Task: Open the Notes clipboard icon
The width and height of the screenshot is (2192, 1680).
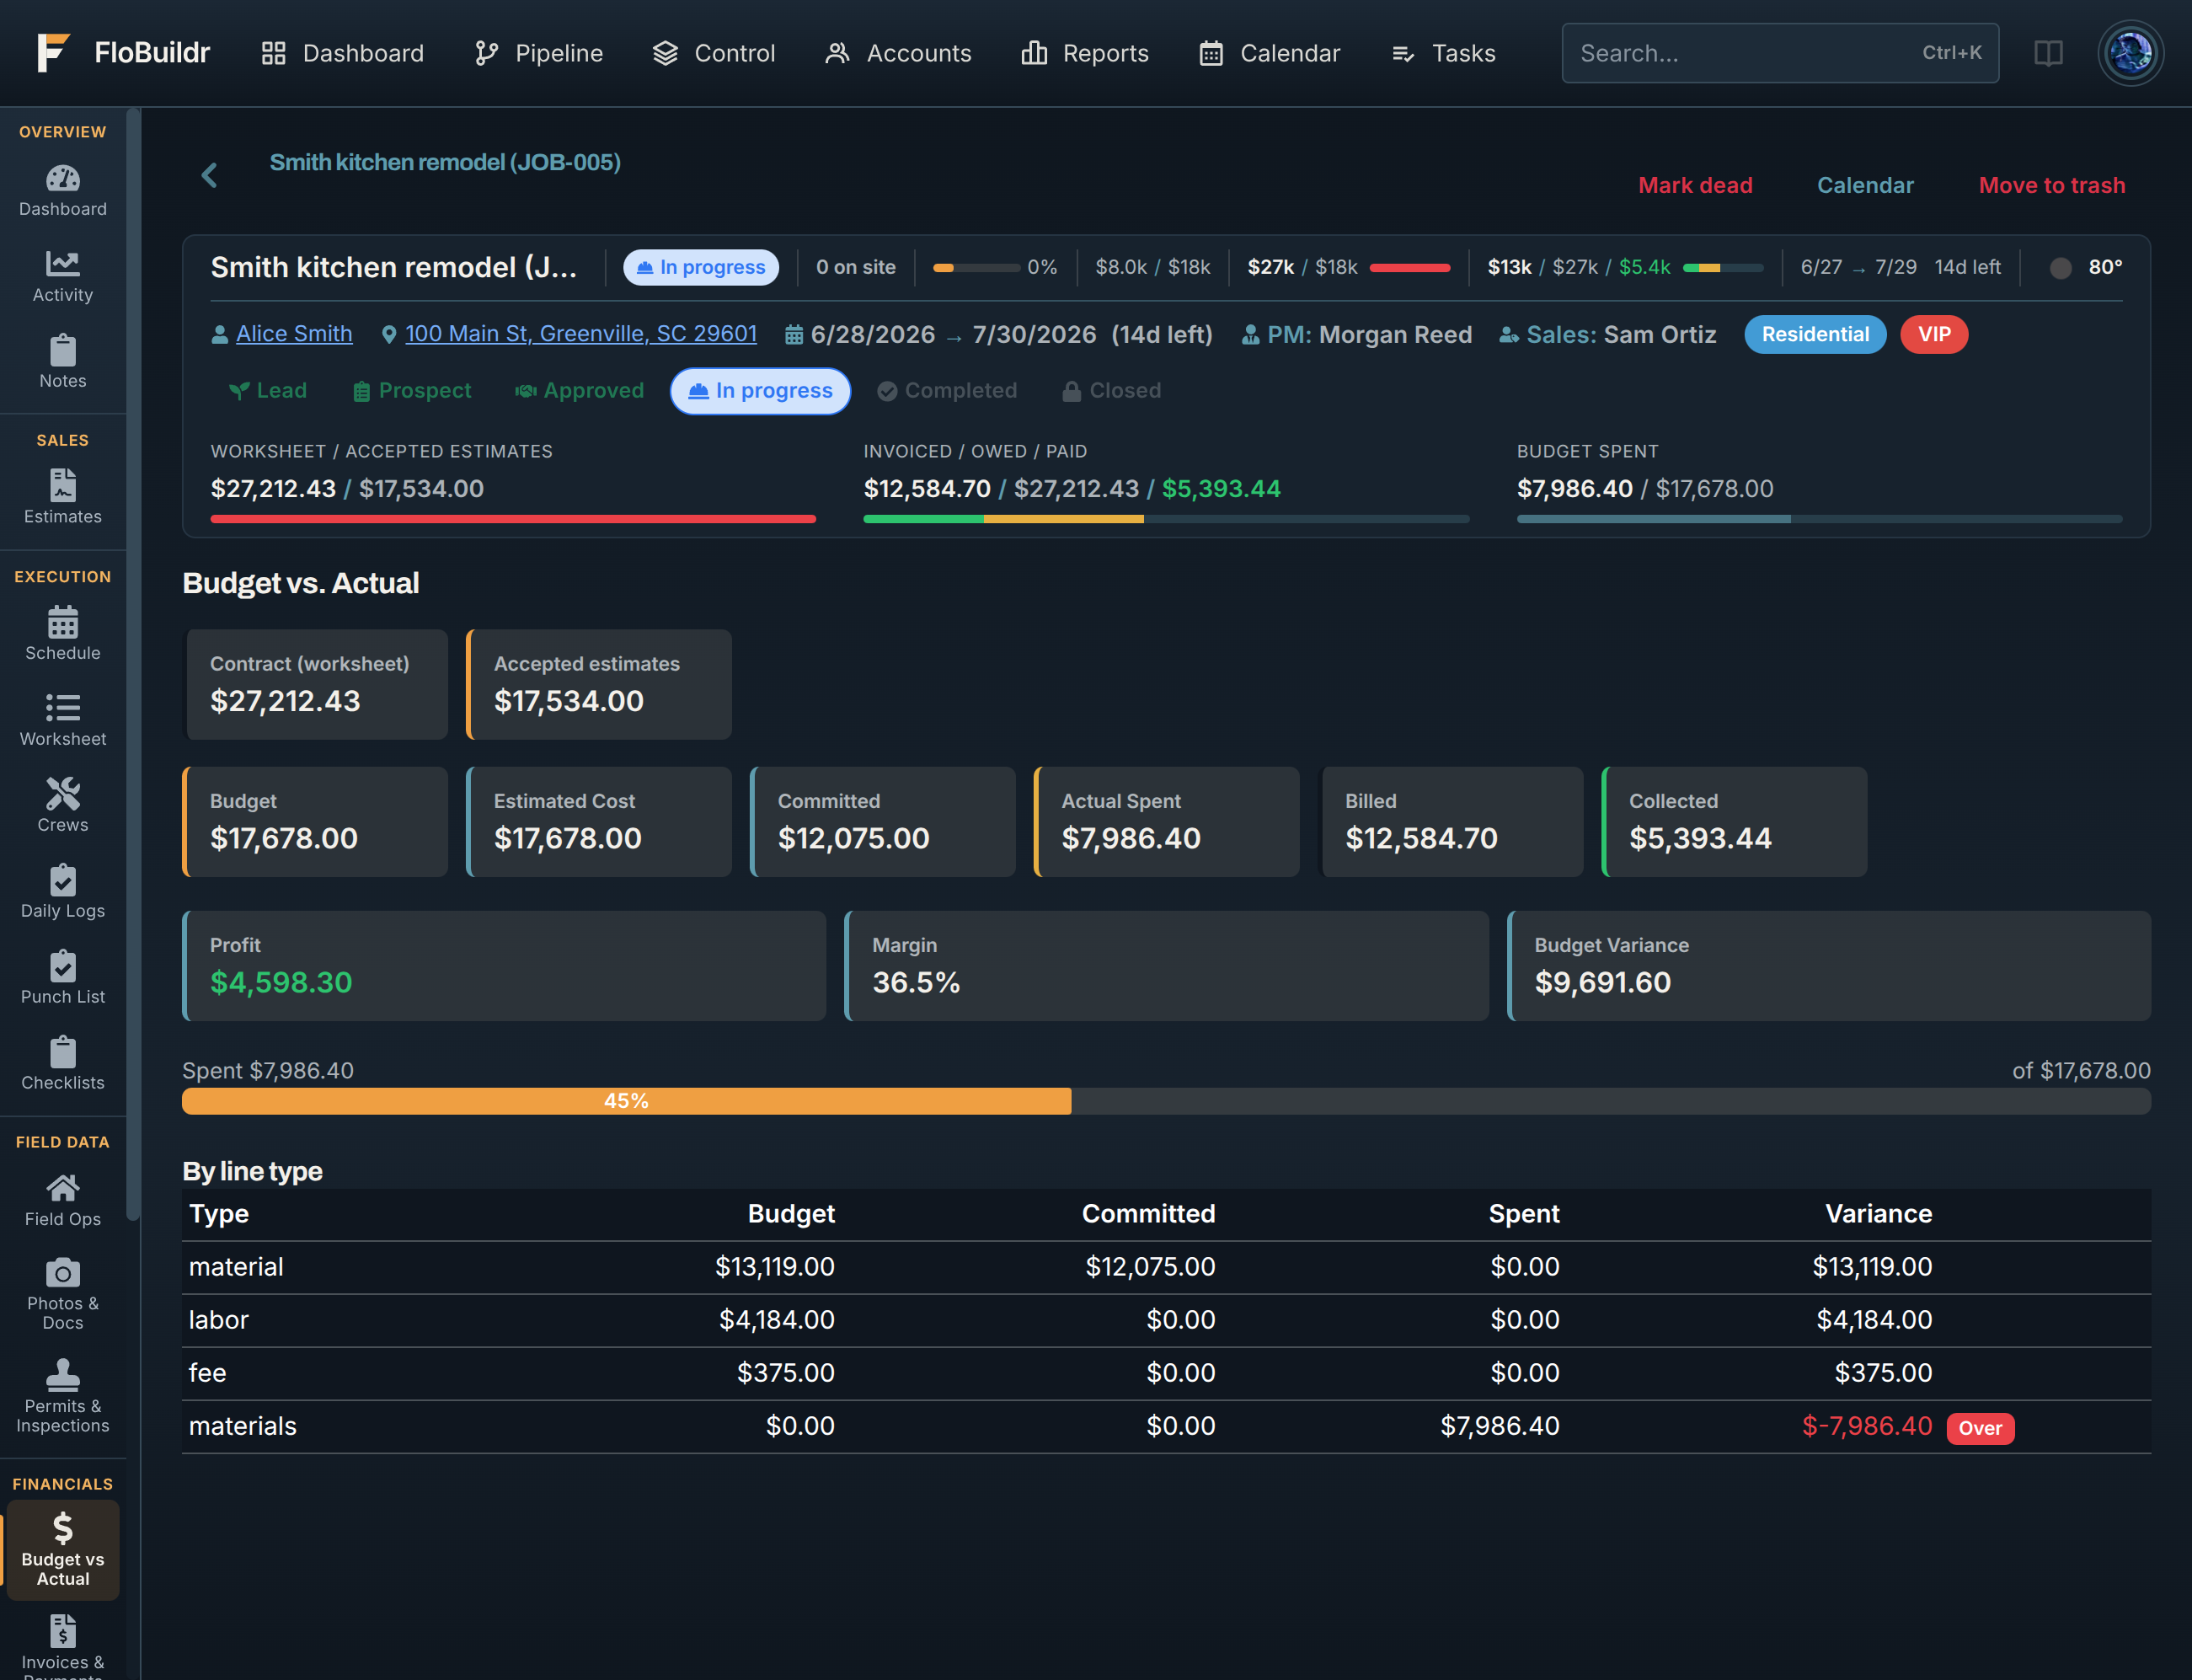Action: [x=63, y=350]
